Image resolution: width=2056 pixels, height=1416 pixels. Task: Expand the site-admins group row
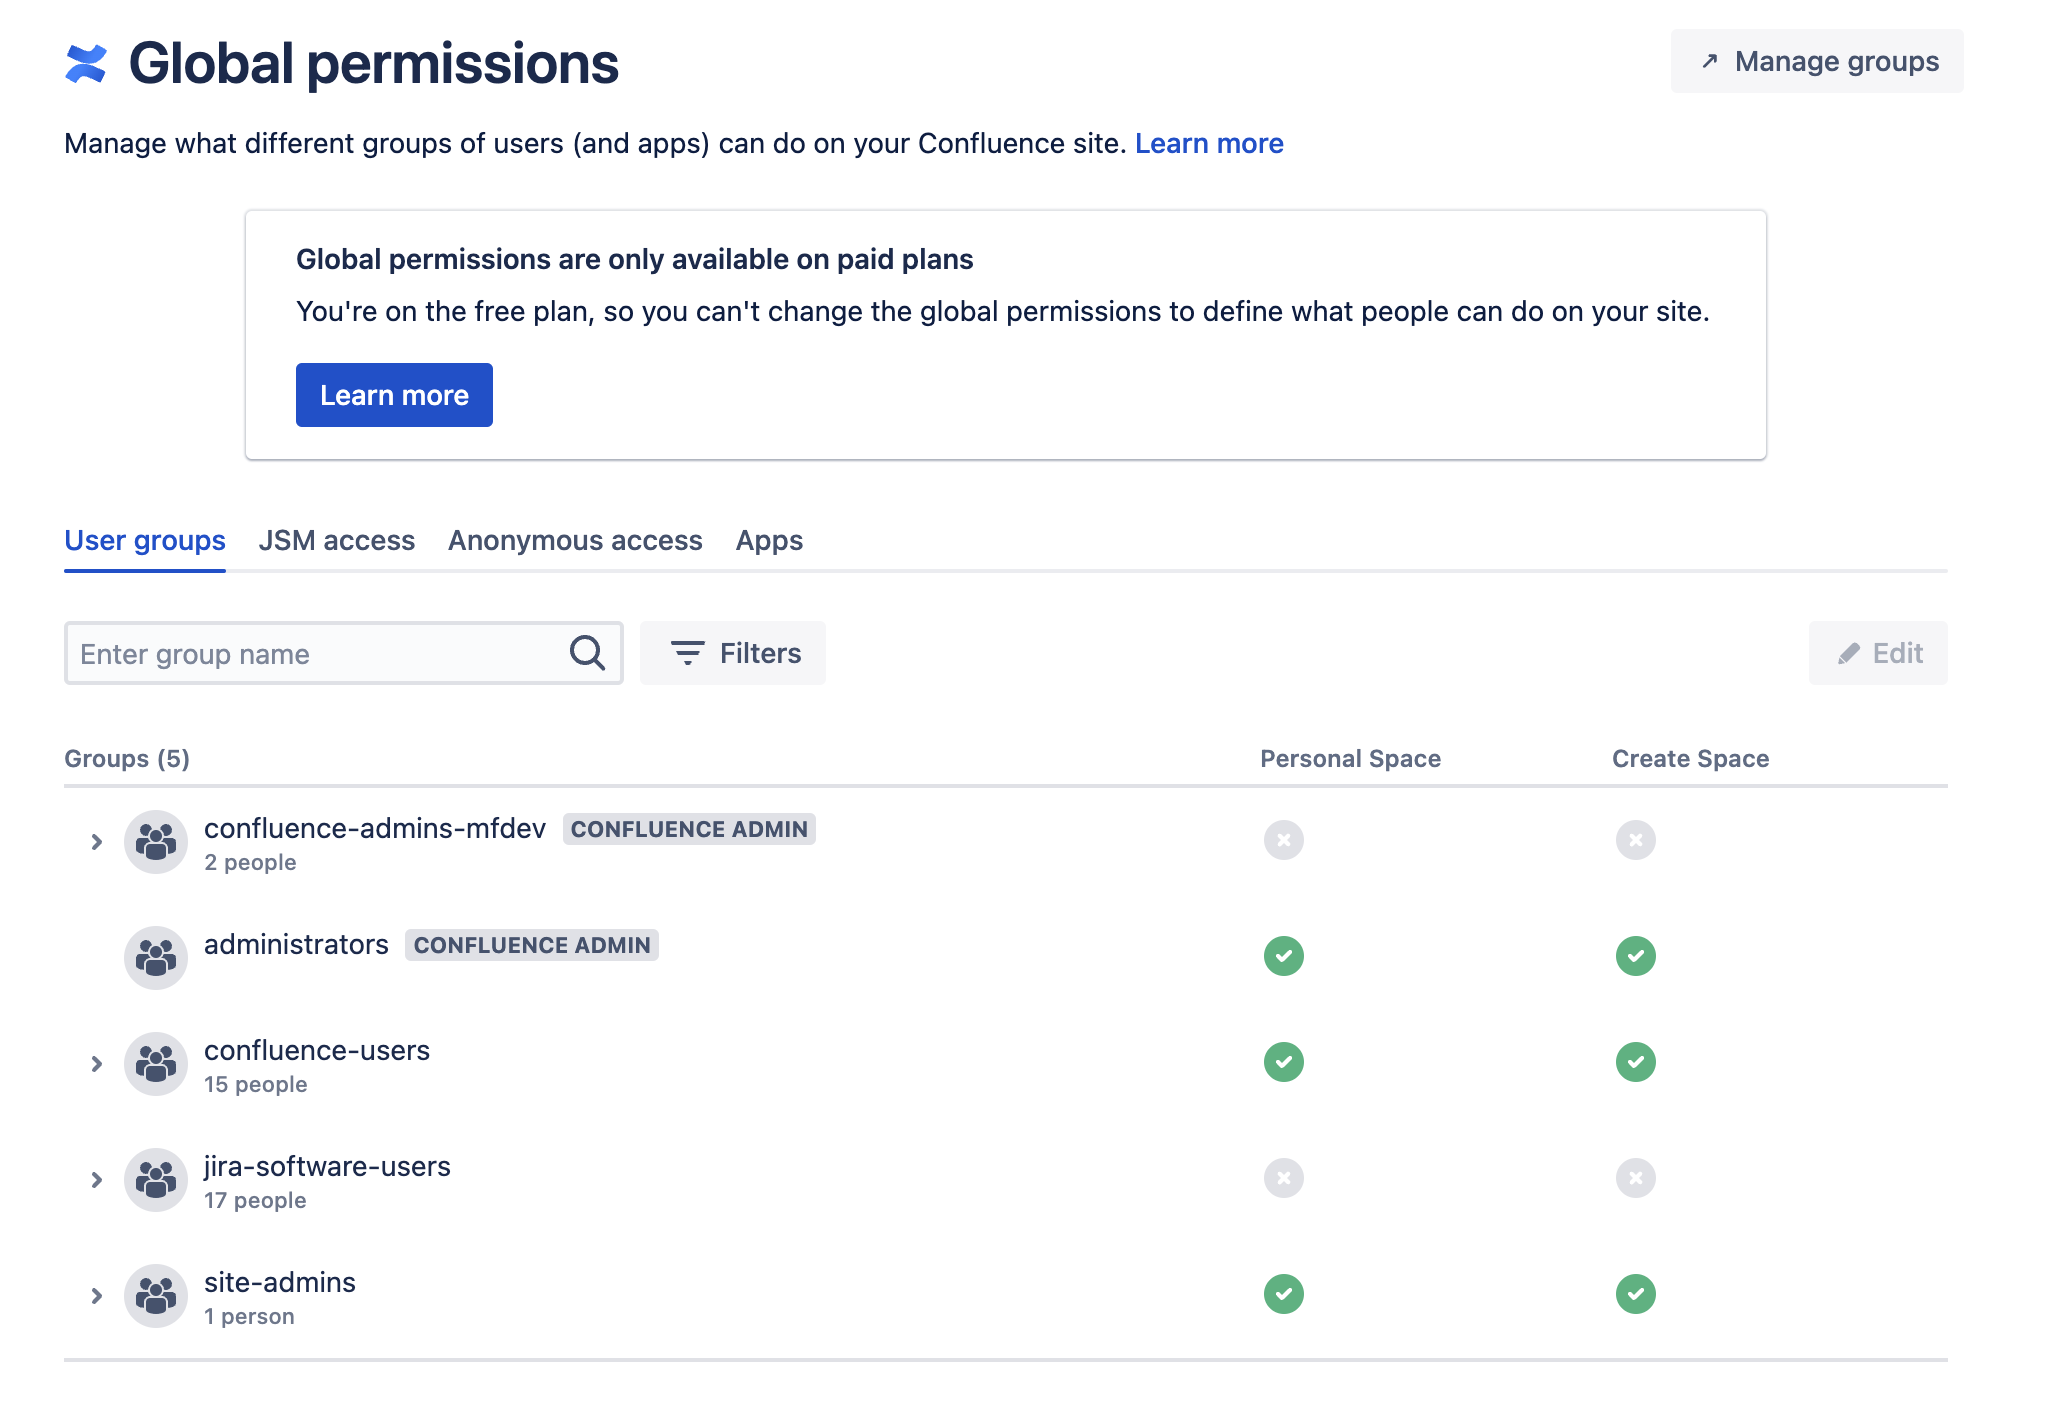(97, 1296)
